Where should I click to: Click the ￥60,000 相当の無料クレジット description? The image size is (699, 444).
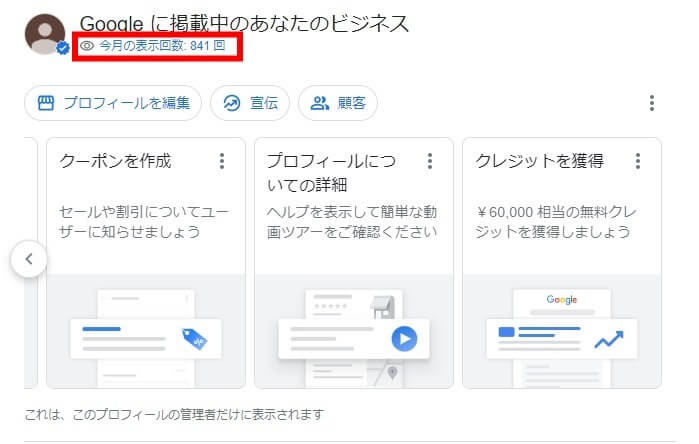point(555,222)
